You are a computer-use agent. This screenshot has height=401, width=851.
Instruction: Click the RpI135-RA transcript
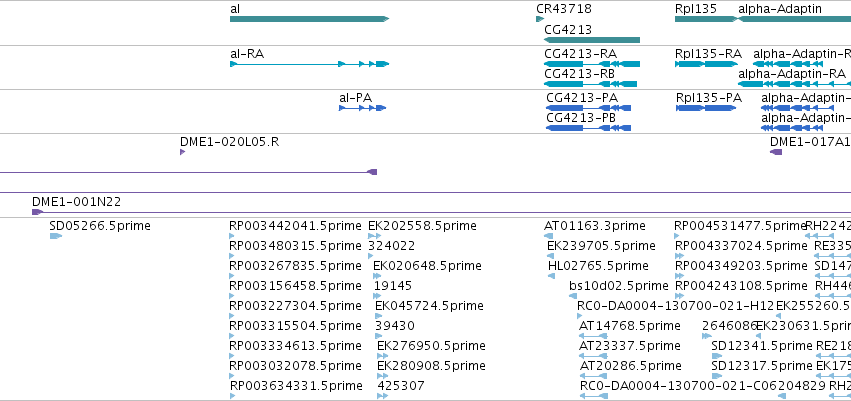click(x=706, y=64)
